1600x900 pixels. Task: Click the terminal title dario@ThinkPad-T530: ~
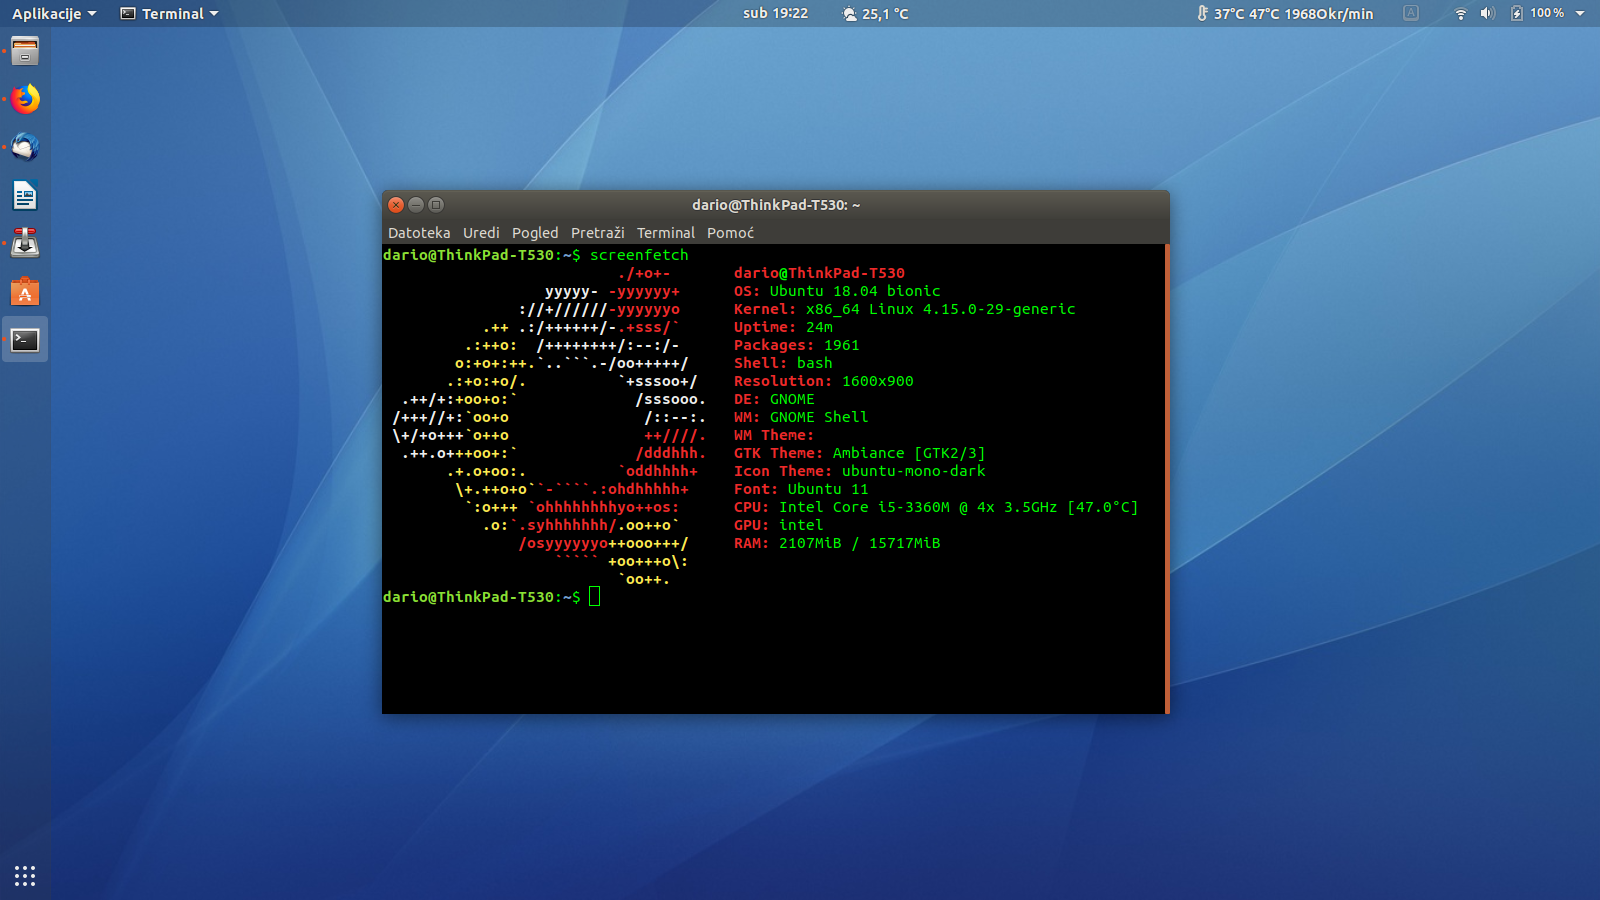coord(776,205)
